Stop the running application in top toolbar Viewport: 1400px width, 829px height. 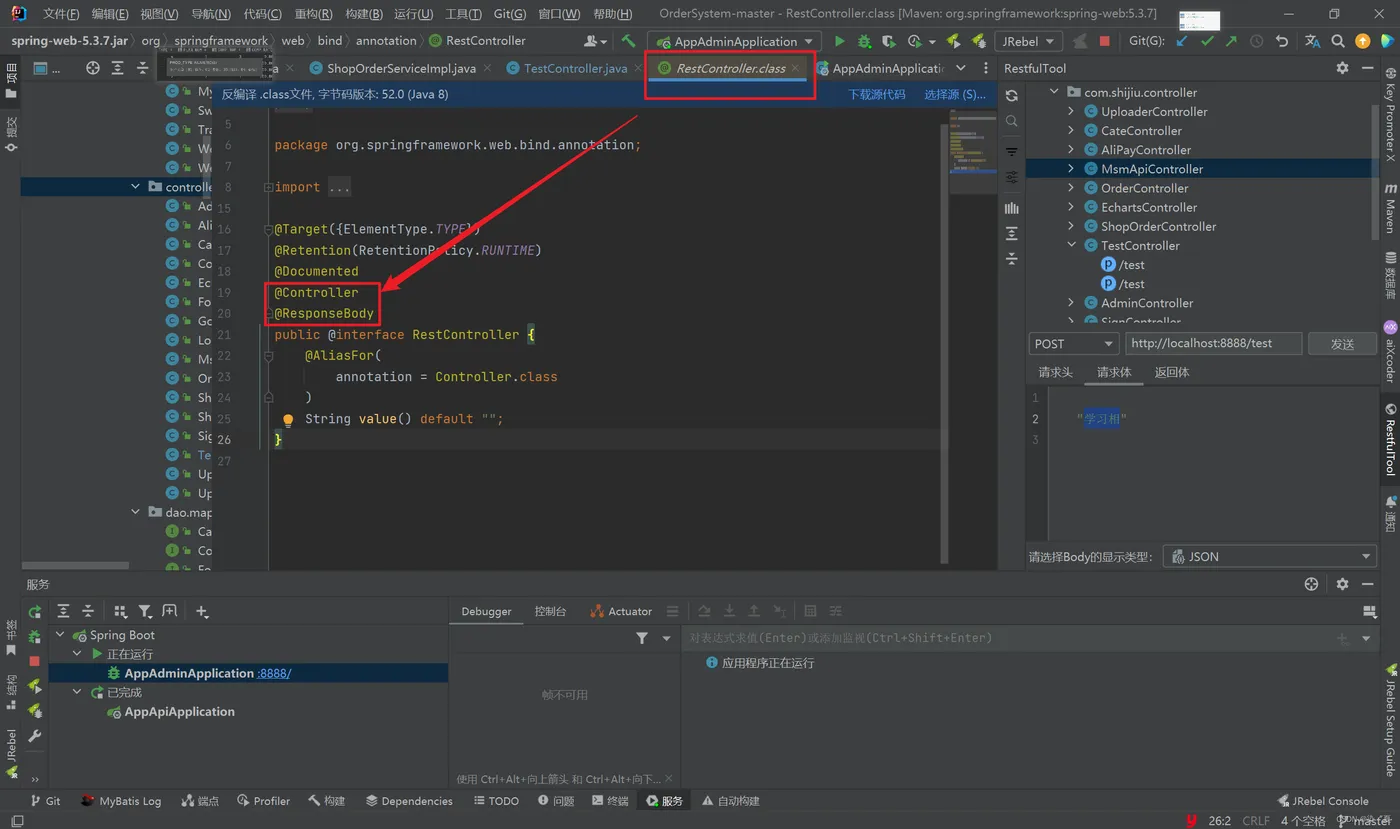click(1104, 41)
